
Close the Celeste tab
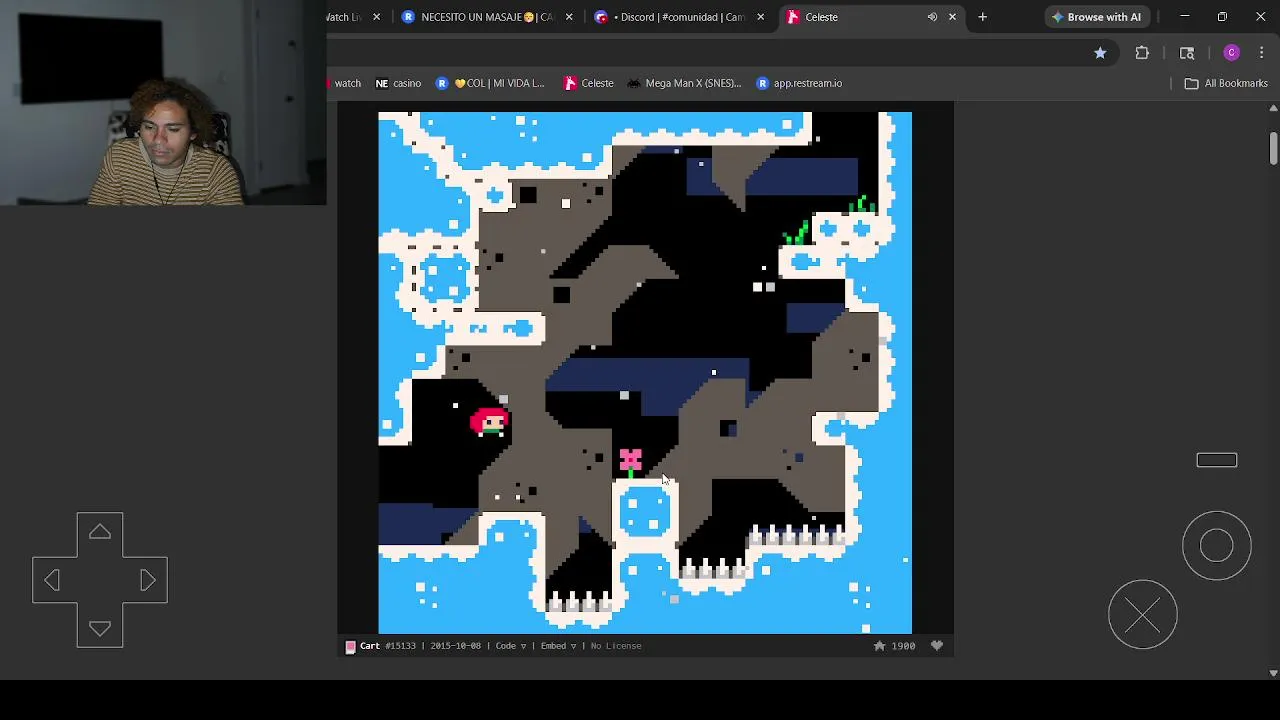click(952, 17)
